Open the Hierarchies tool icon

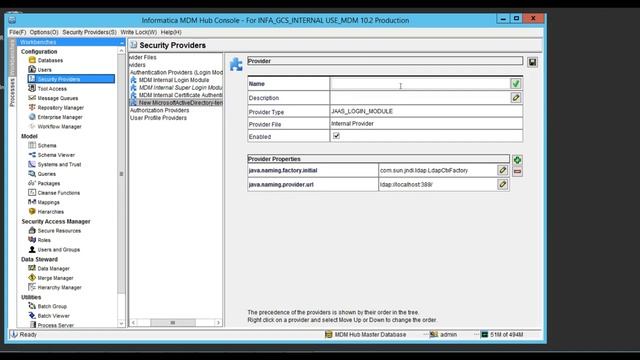pos(32,211)
